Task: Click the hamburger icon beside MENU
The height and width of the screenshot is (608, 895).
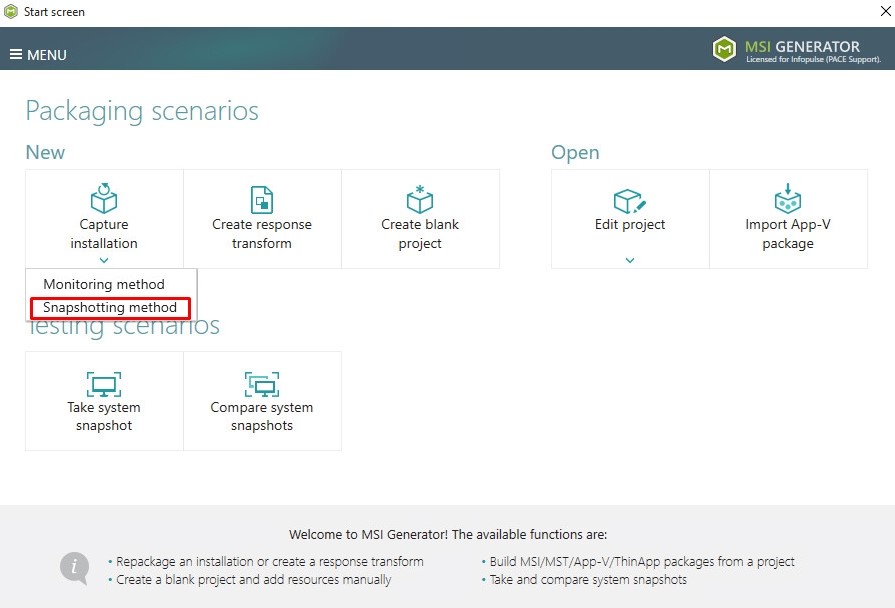Action: pyautogui.click(x=16, y=54)
